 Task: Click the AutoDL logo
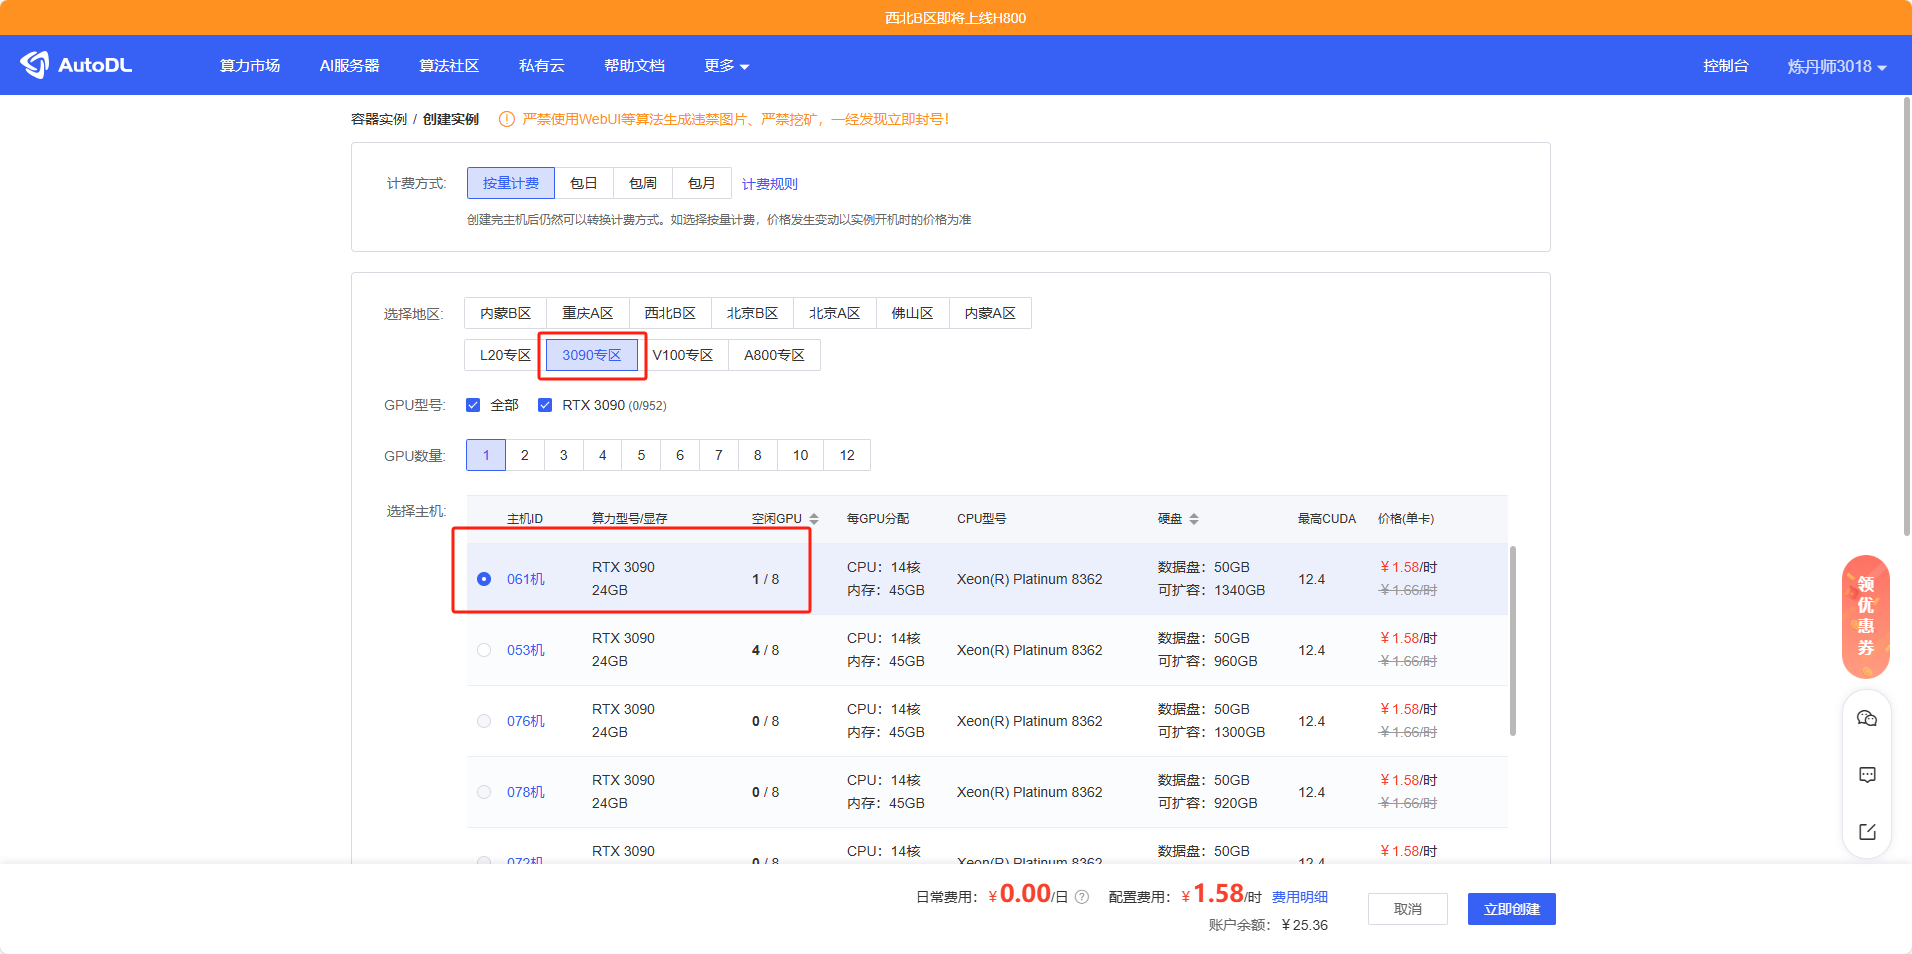pos(76,65)
